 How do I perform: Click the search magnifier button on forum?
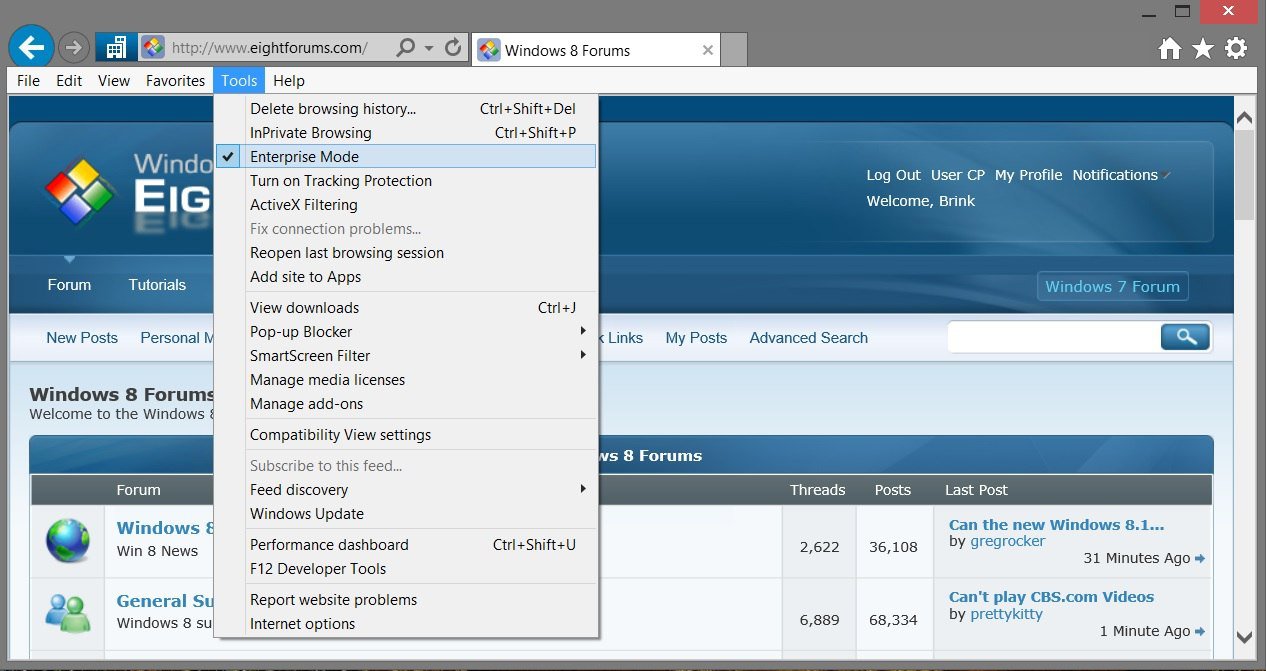point(1185,337)
